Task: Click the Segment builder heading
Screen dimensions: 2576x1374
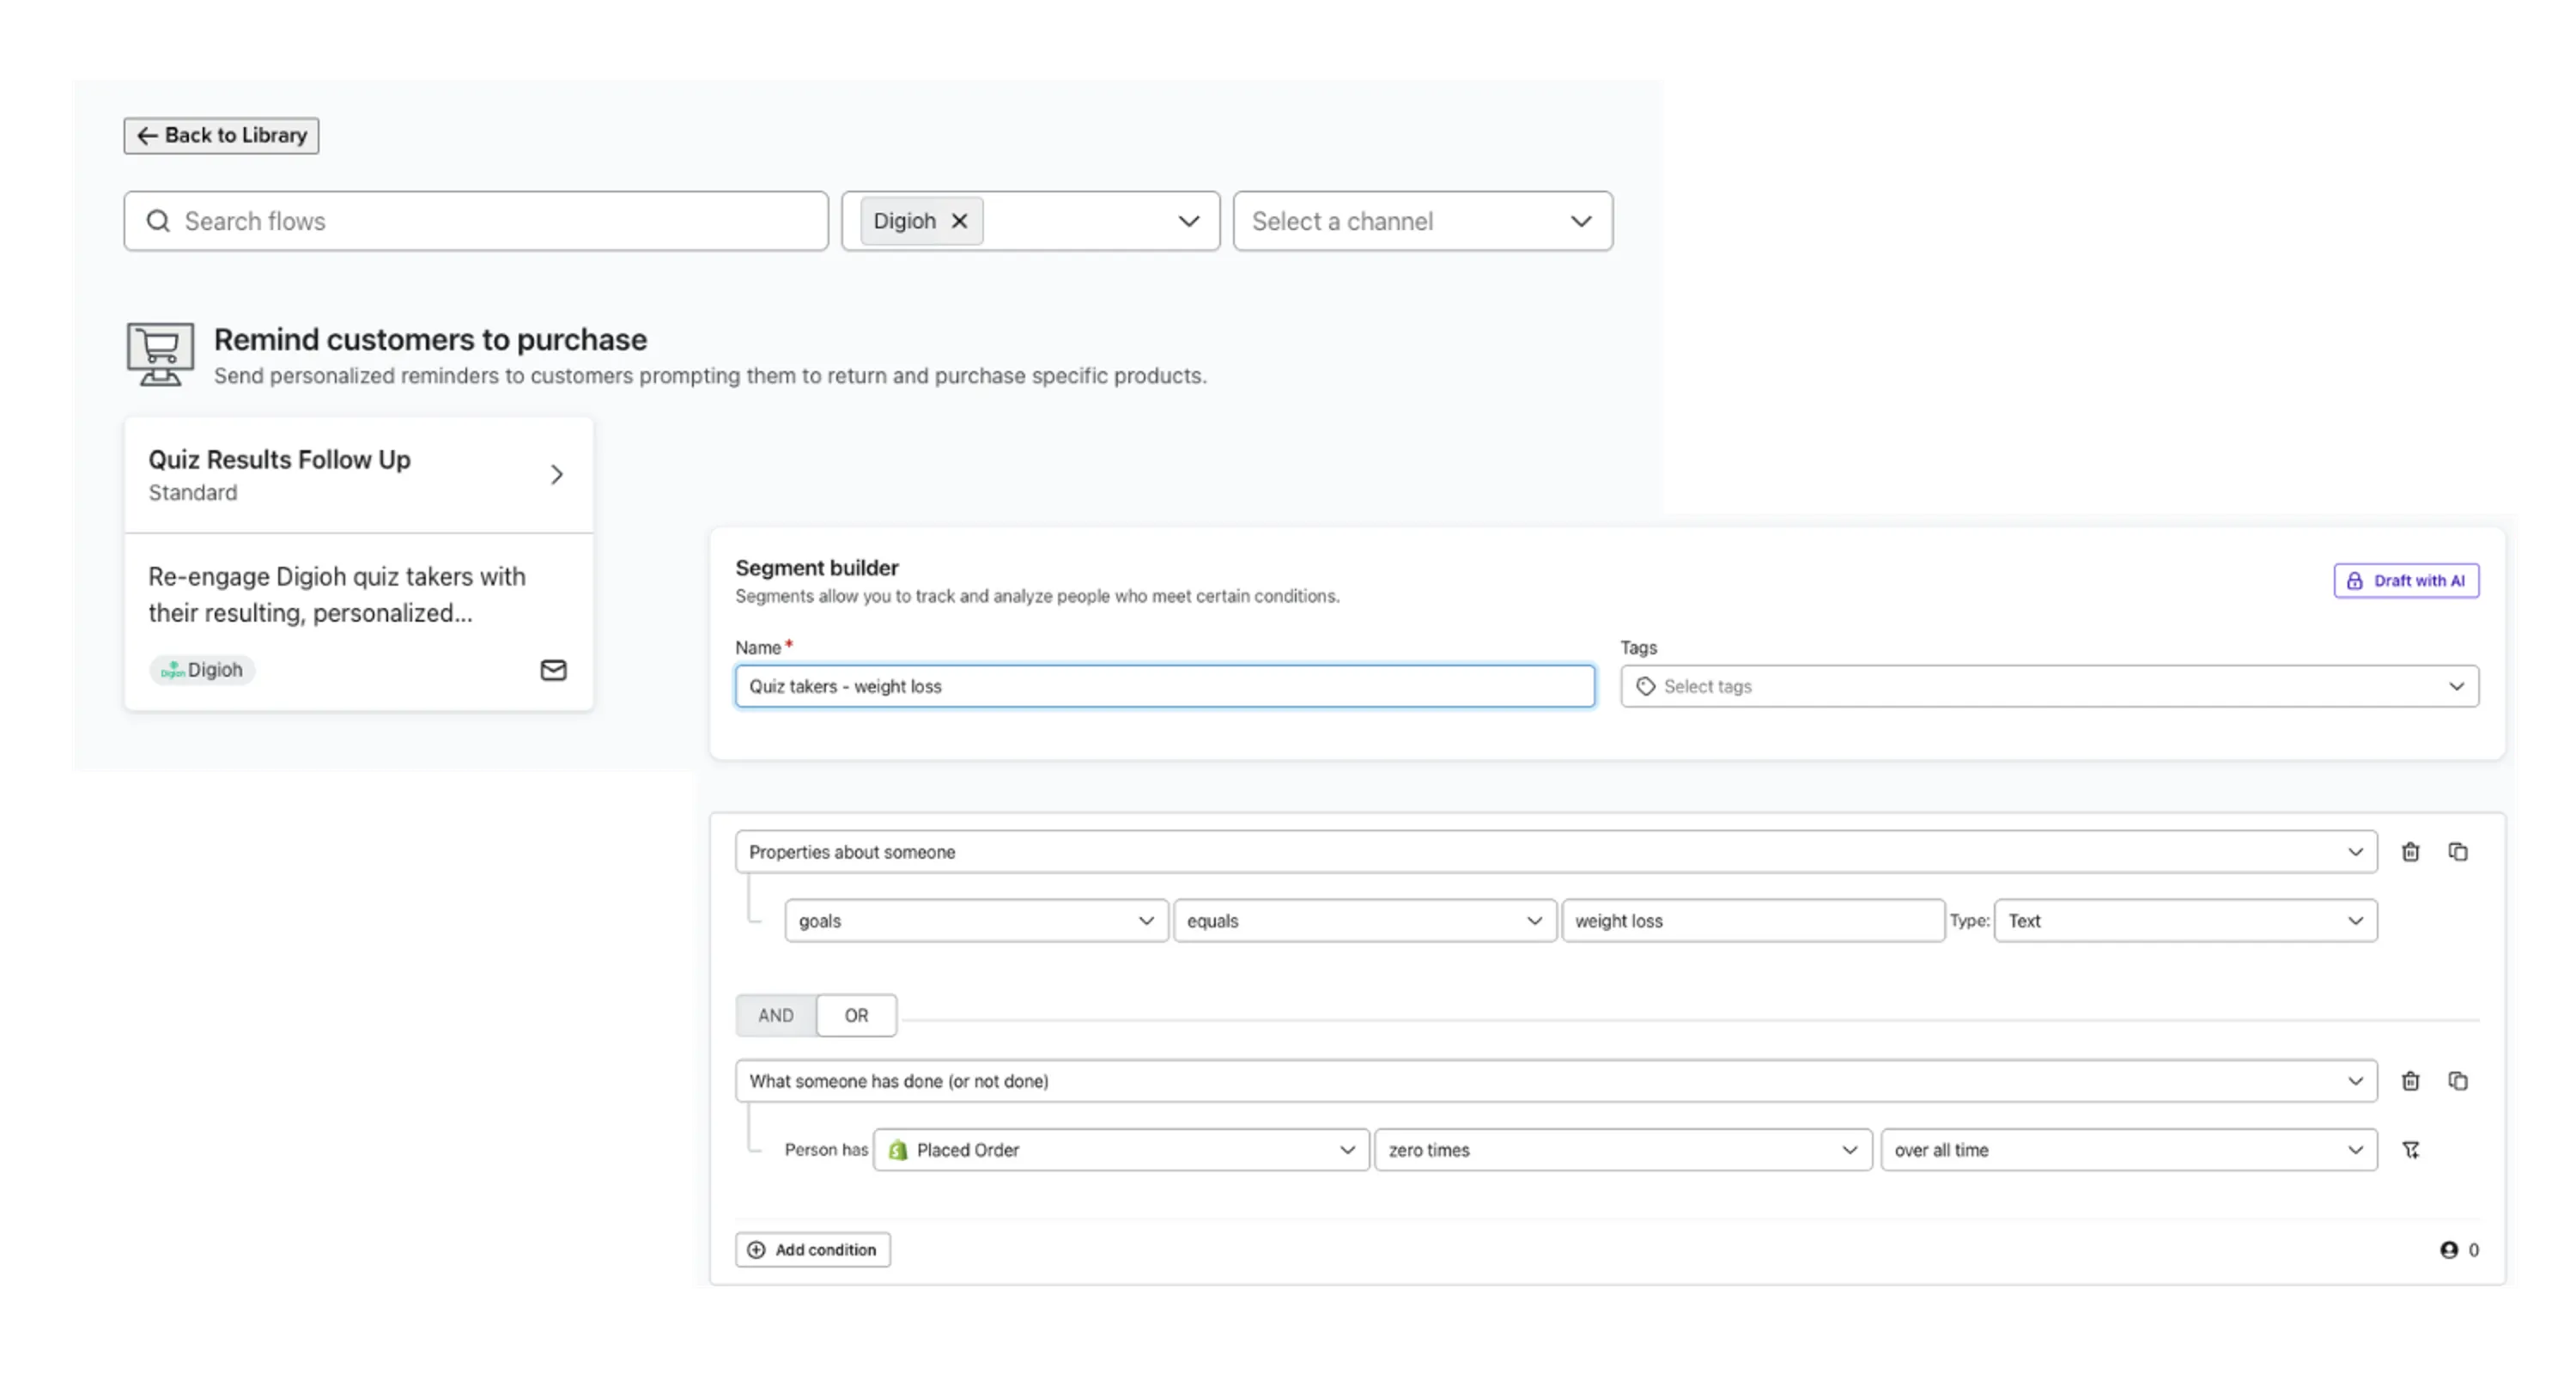Action: 817,568
